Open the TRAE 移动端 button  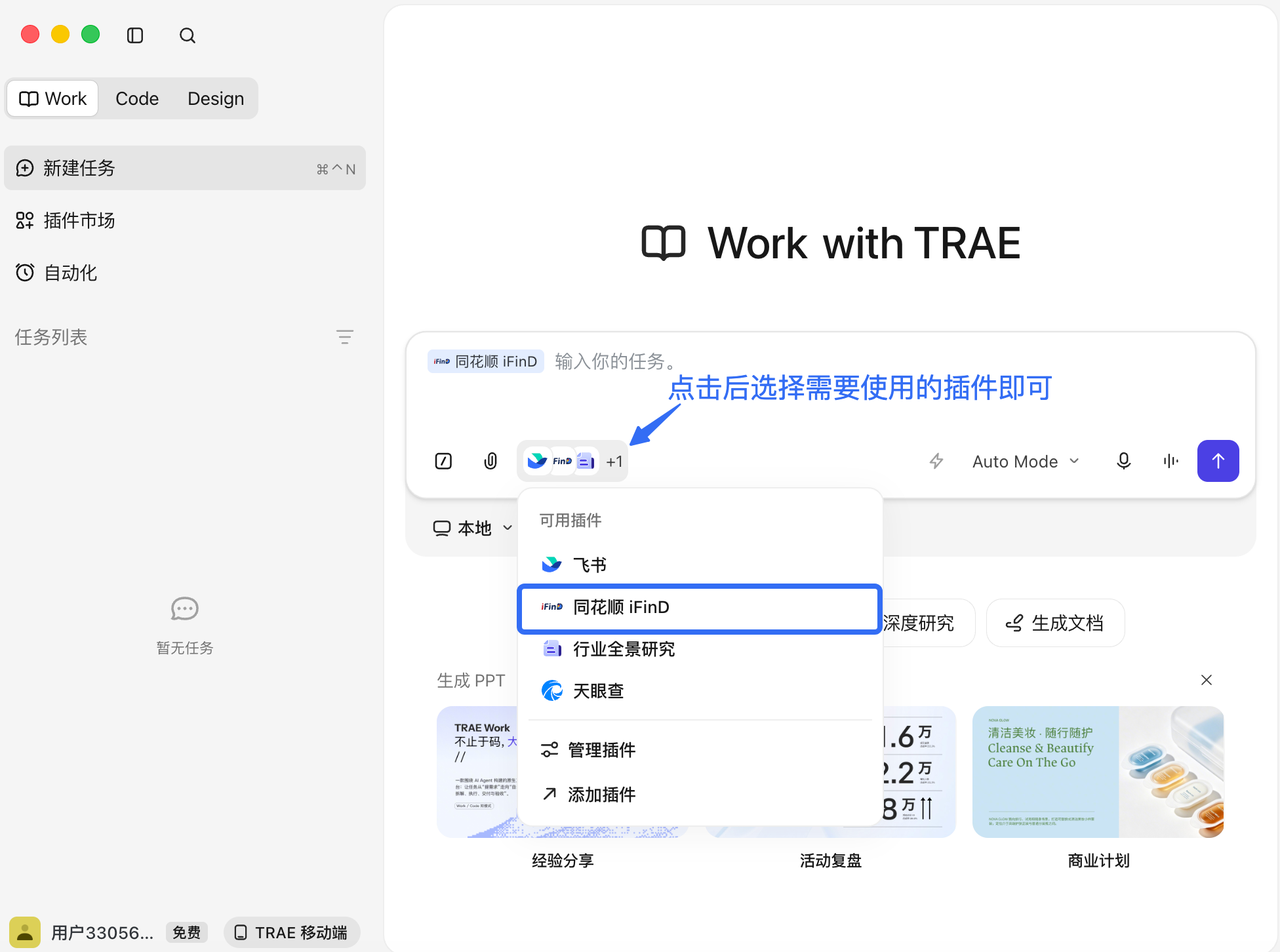(x=291, y=933)
